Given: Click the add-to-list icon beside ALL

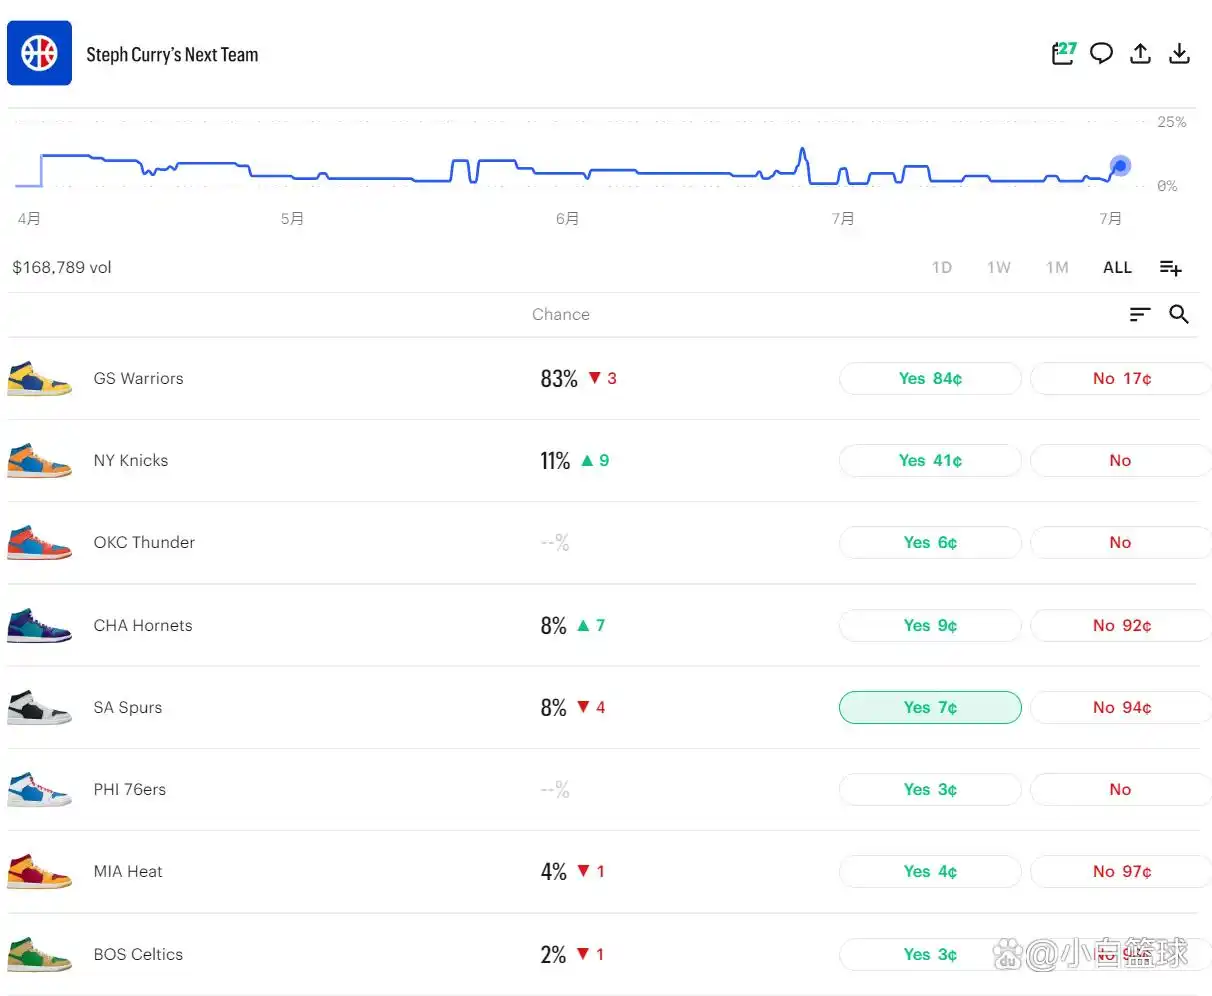Looking at the screenshot, I should tap(1170, 267).
